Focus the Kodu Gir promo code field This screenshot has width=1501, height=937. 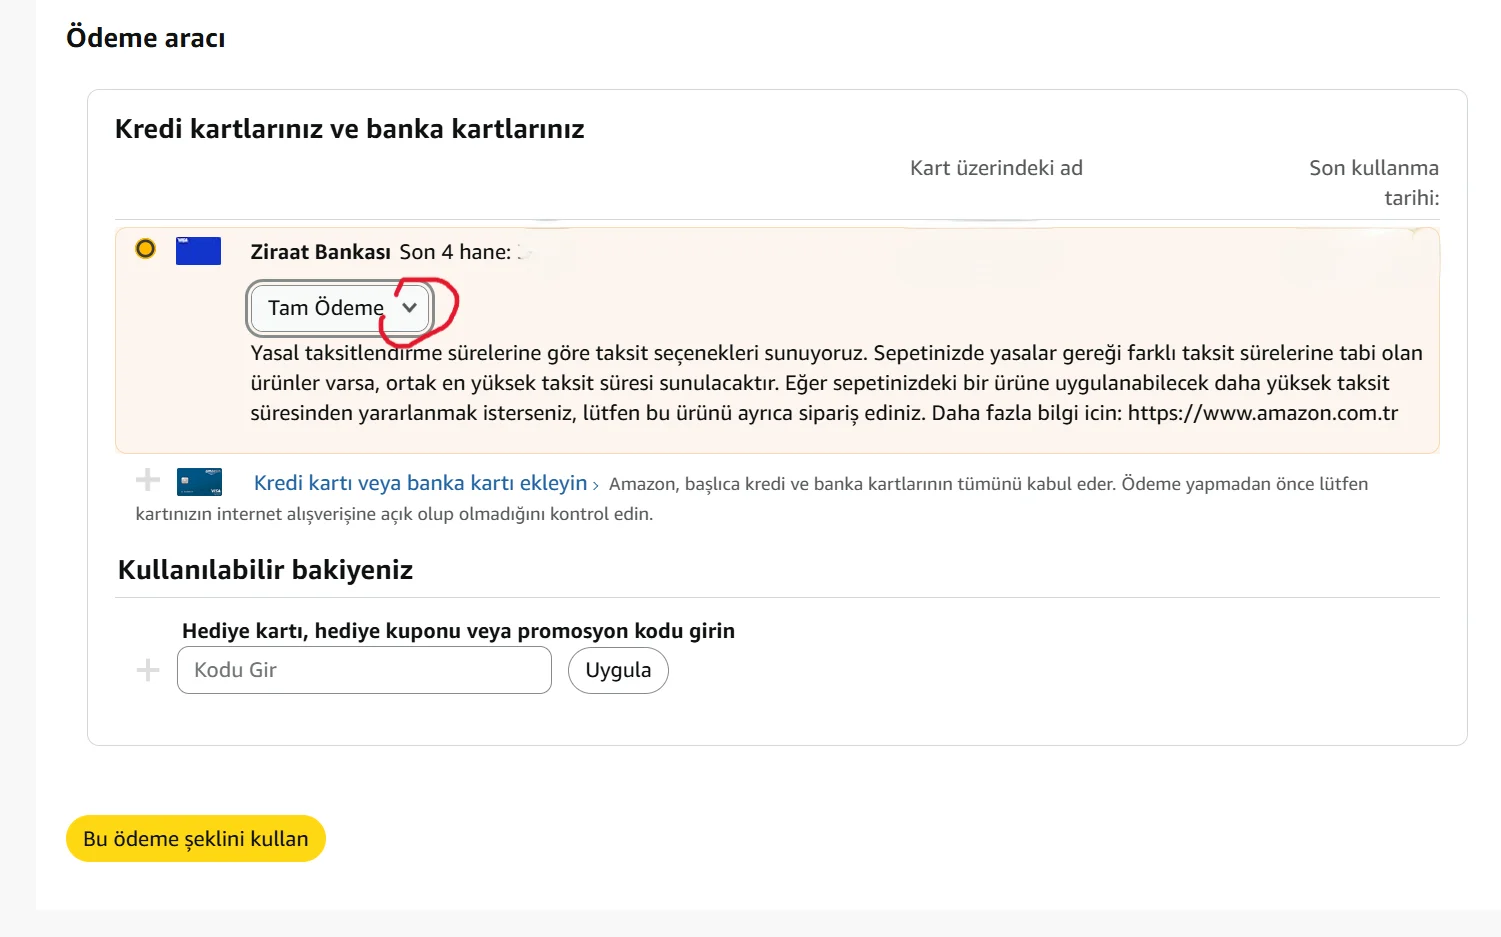pos(364,670)
